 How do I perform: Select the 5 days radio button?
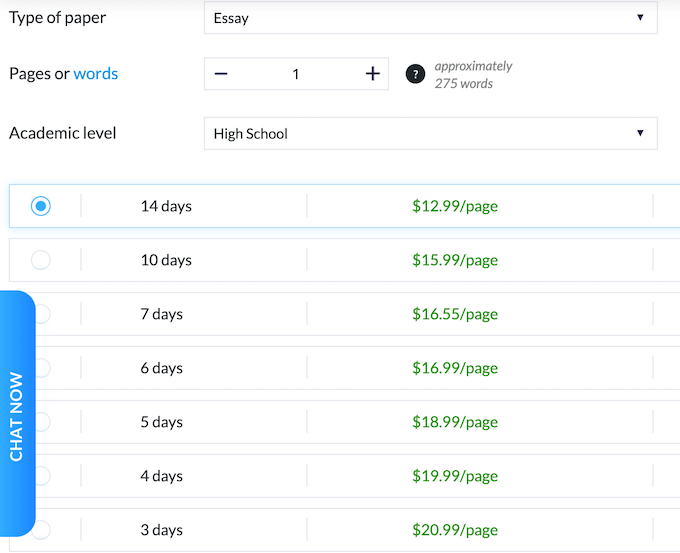pos(43,422)
